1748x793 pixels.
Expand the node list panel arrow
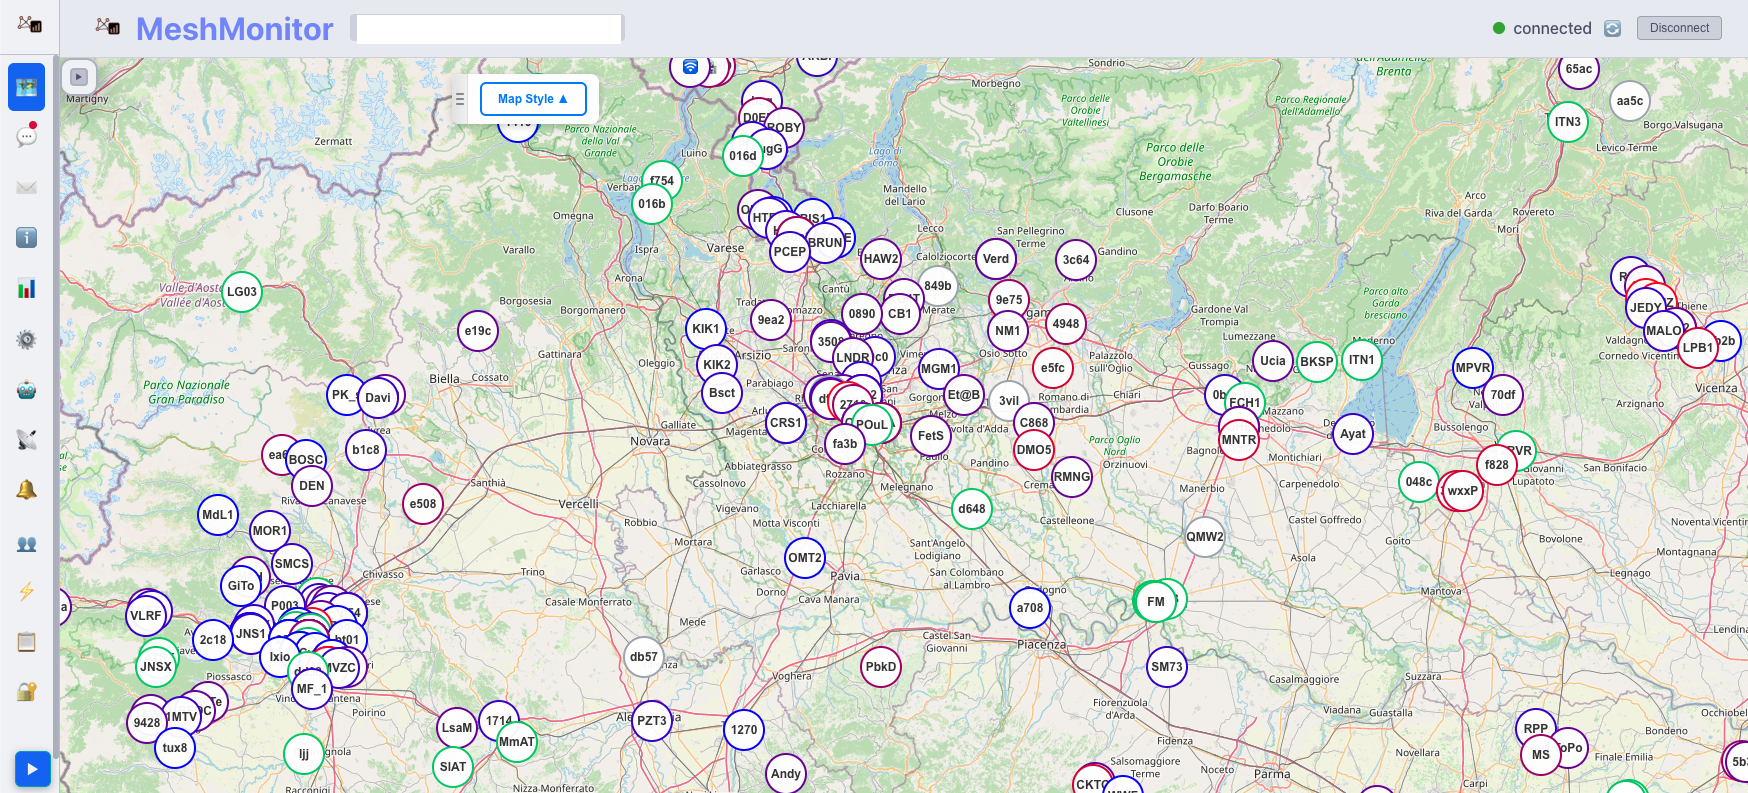tap(79, 77)
